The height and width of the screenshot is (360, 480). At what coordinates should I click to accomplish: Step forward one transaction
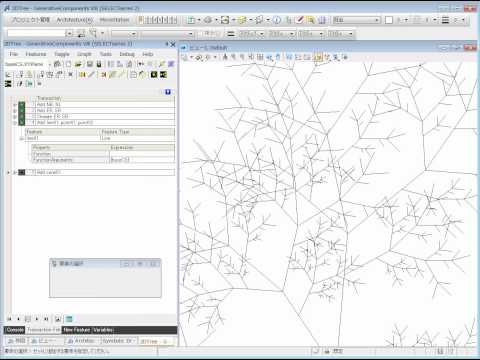click(37, 319)
